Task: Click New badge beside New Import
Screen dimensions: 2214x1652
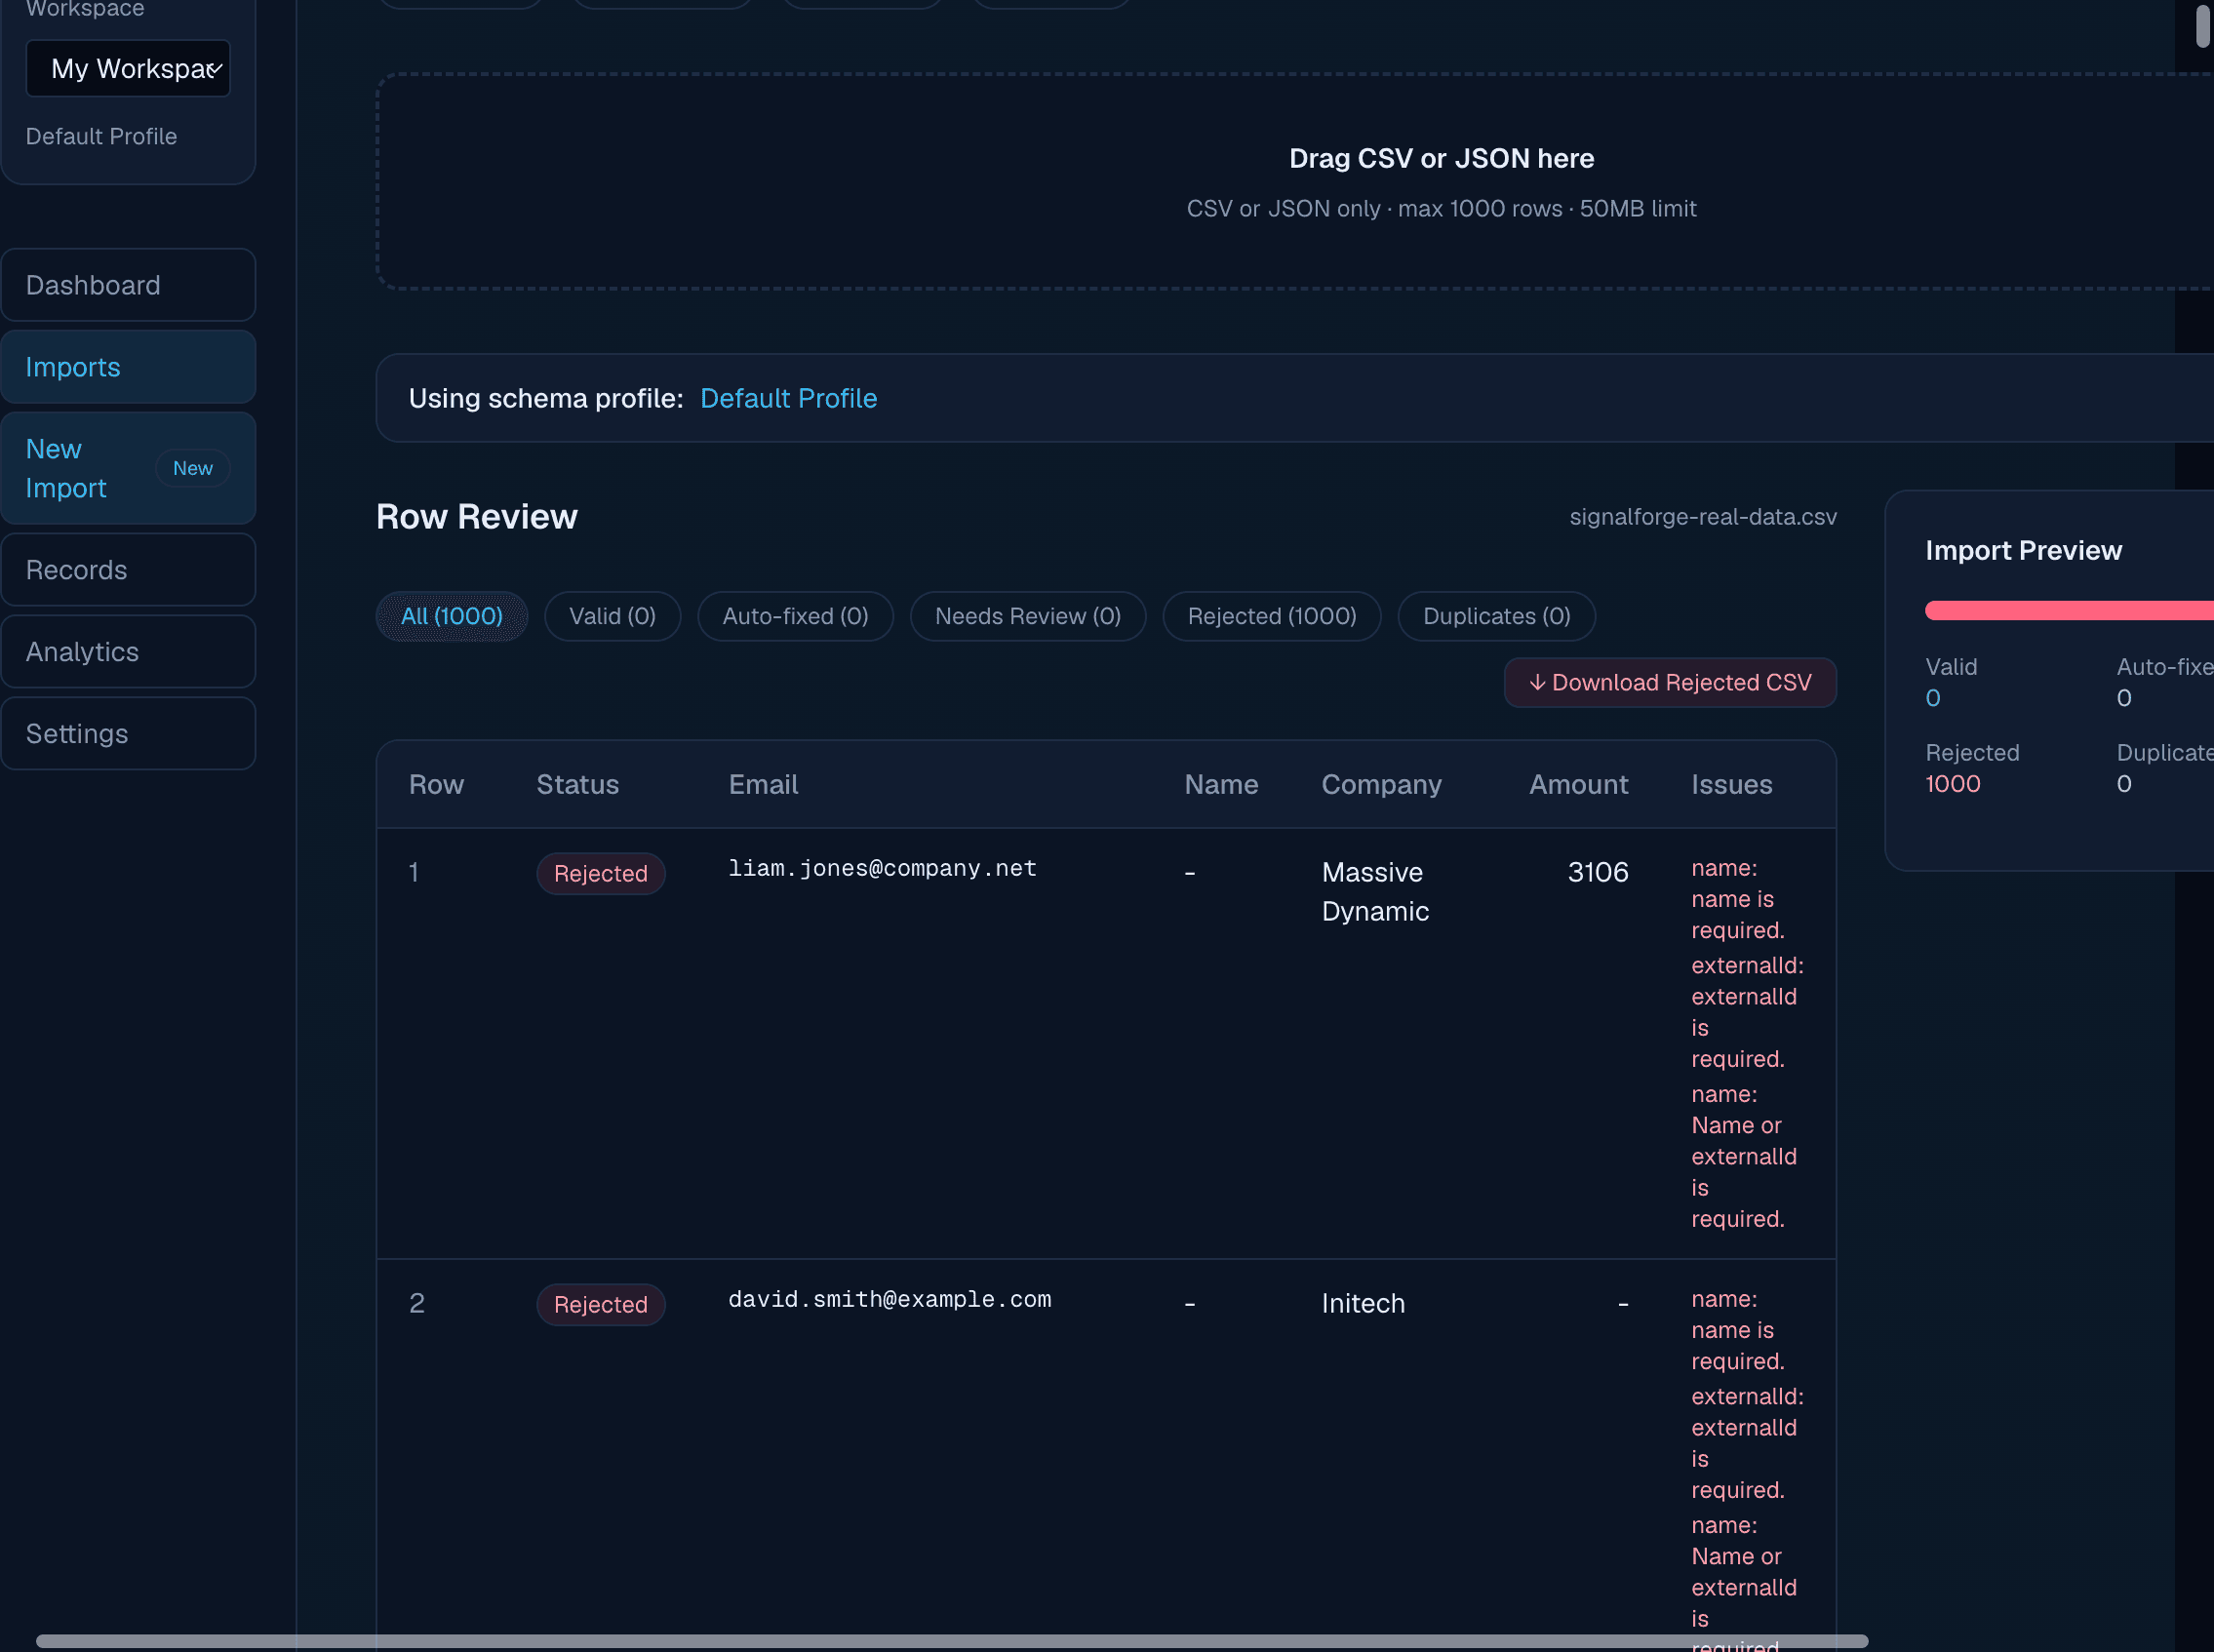Action: [x=192, y=468]
